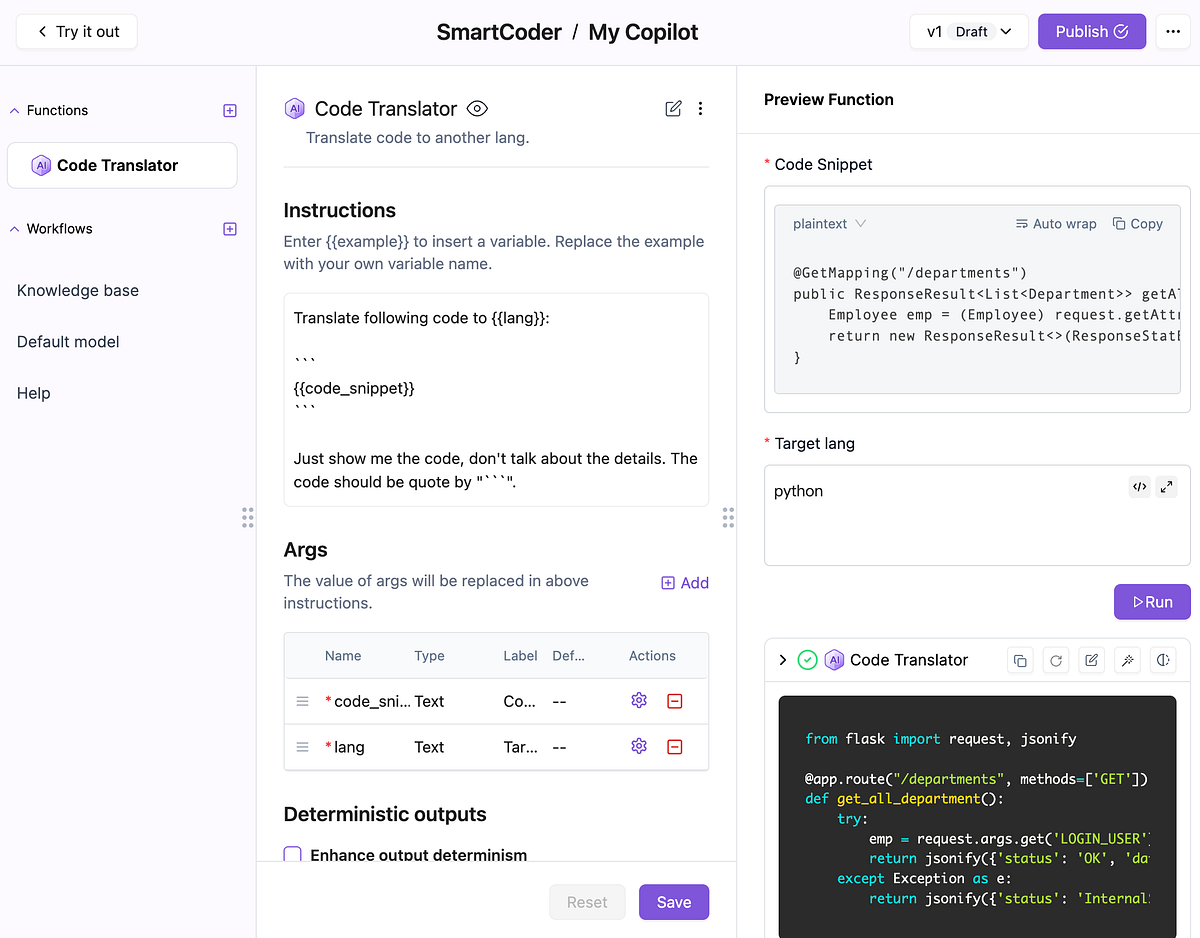This screenshot has height=938, width=1200.
Task: Remove the lang argument row
Action: 675,746
